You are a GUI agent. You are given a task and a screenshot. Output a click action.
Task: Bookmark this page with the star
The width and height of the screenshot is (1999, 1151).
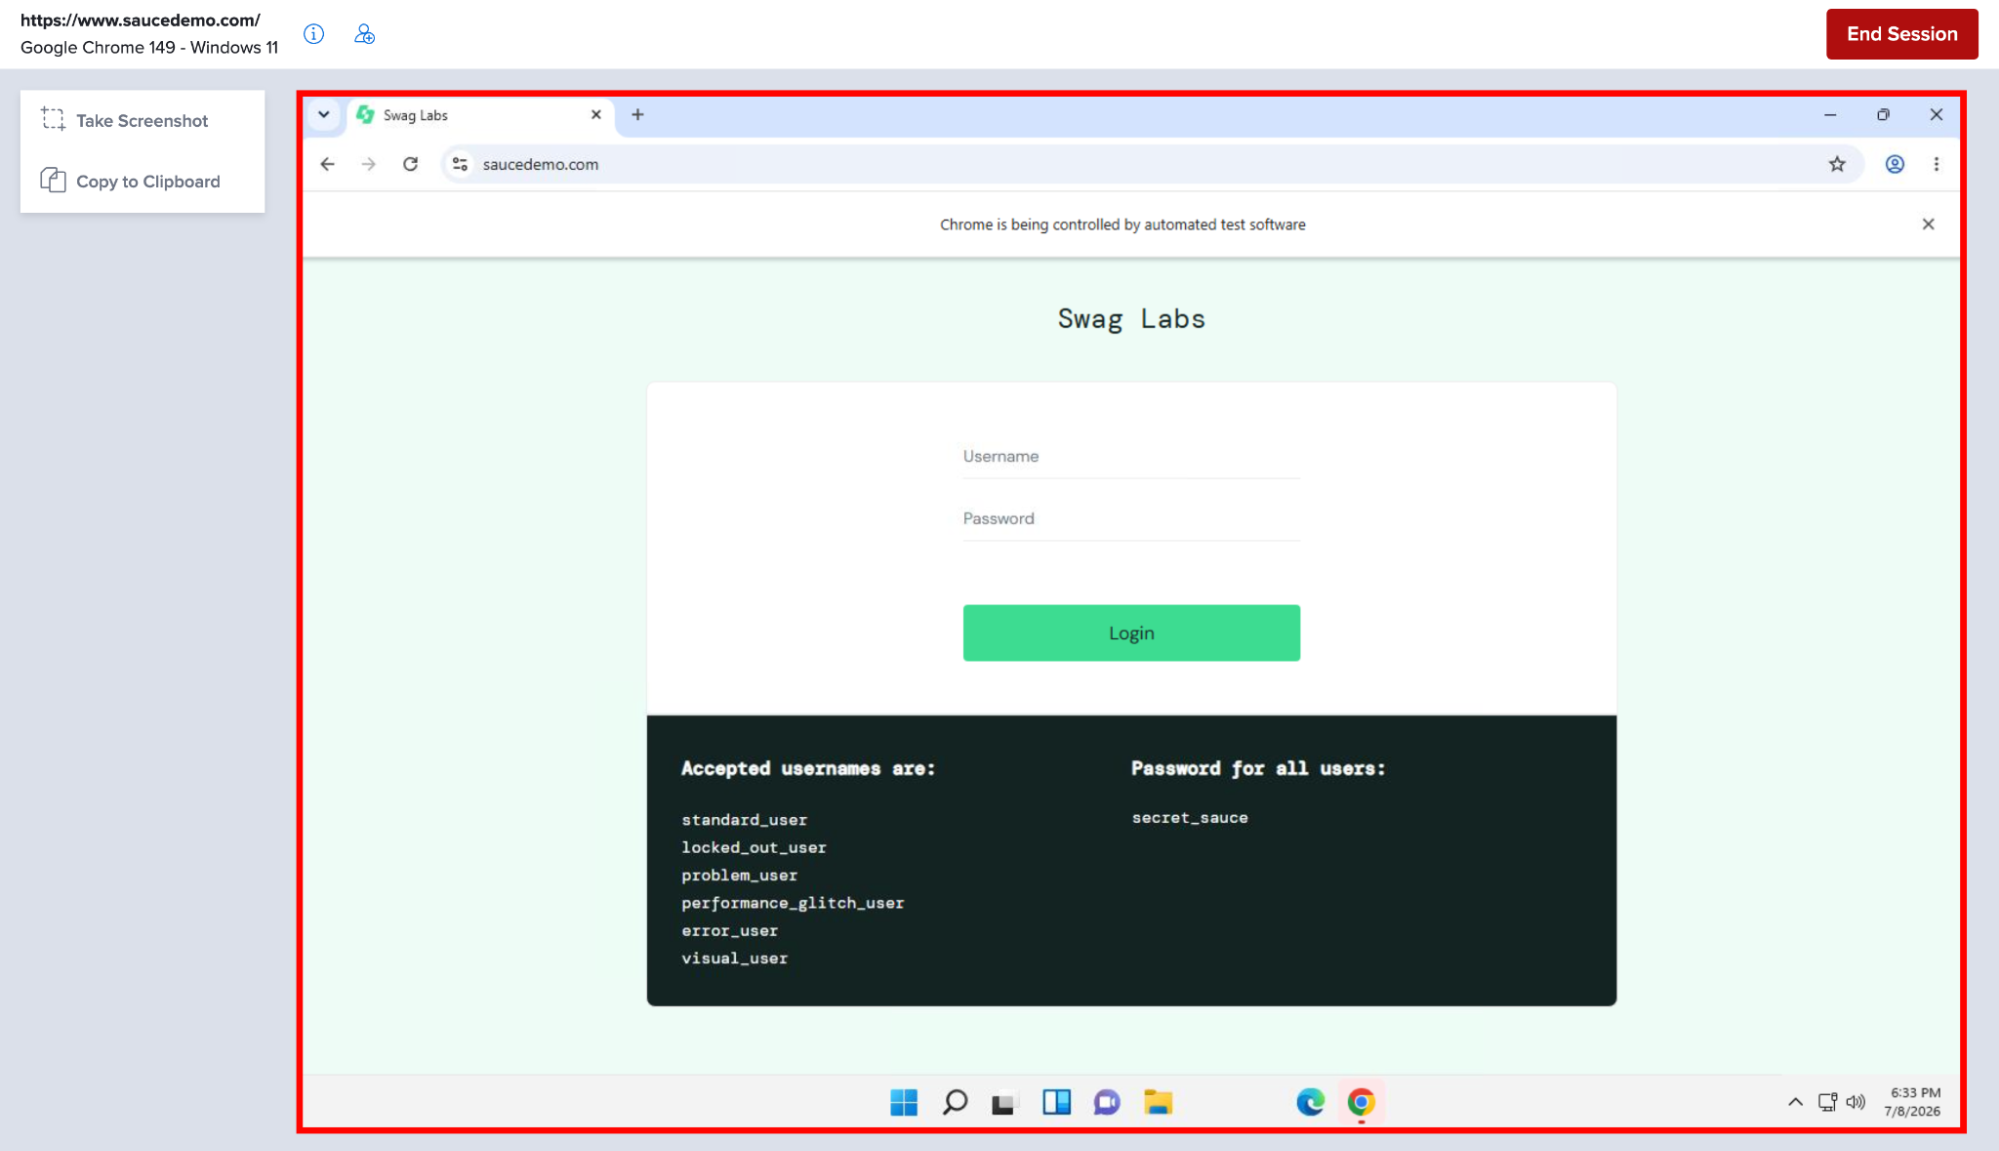pos(1837,164)
